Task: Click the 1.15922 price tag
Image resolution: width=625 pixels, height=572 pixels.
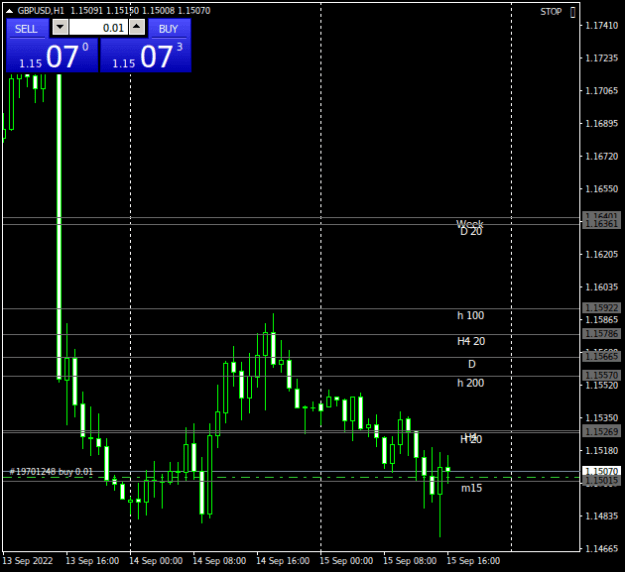Action: tap(601, 308)
